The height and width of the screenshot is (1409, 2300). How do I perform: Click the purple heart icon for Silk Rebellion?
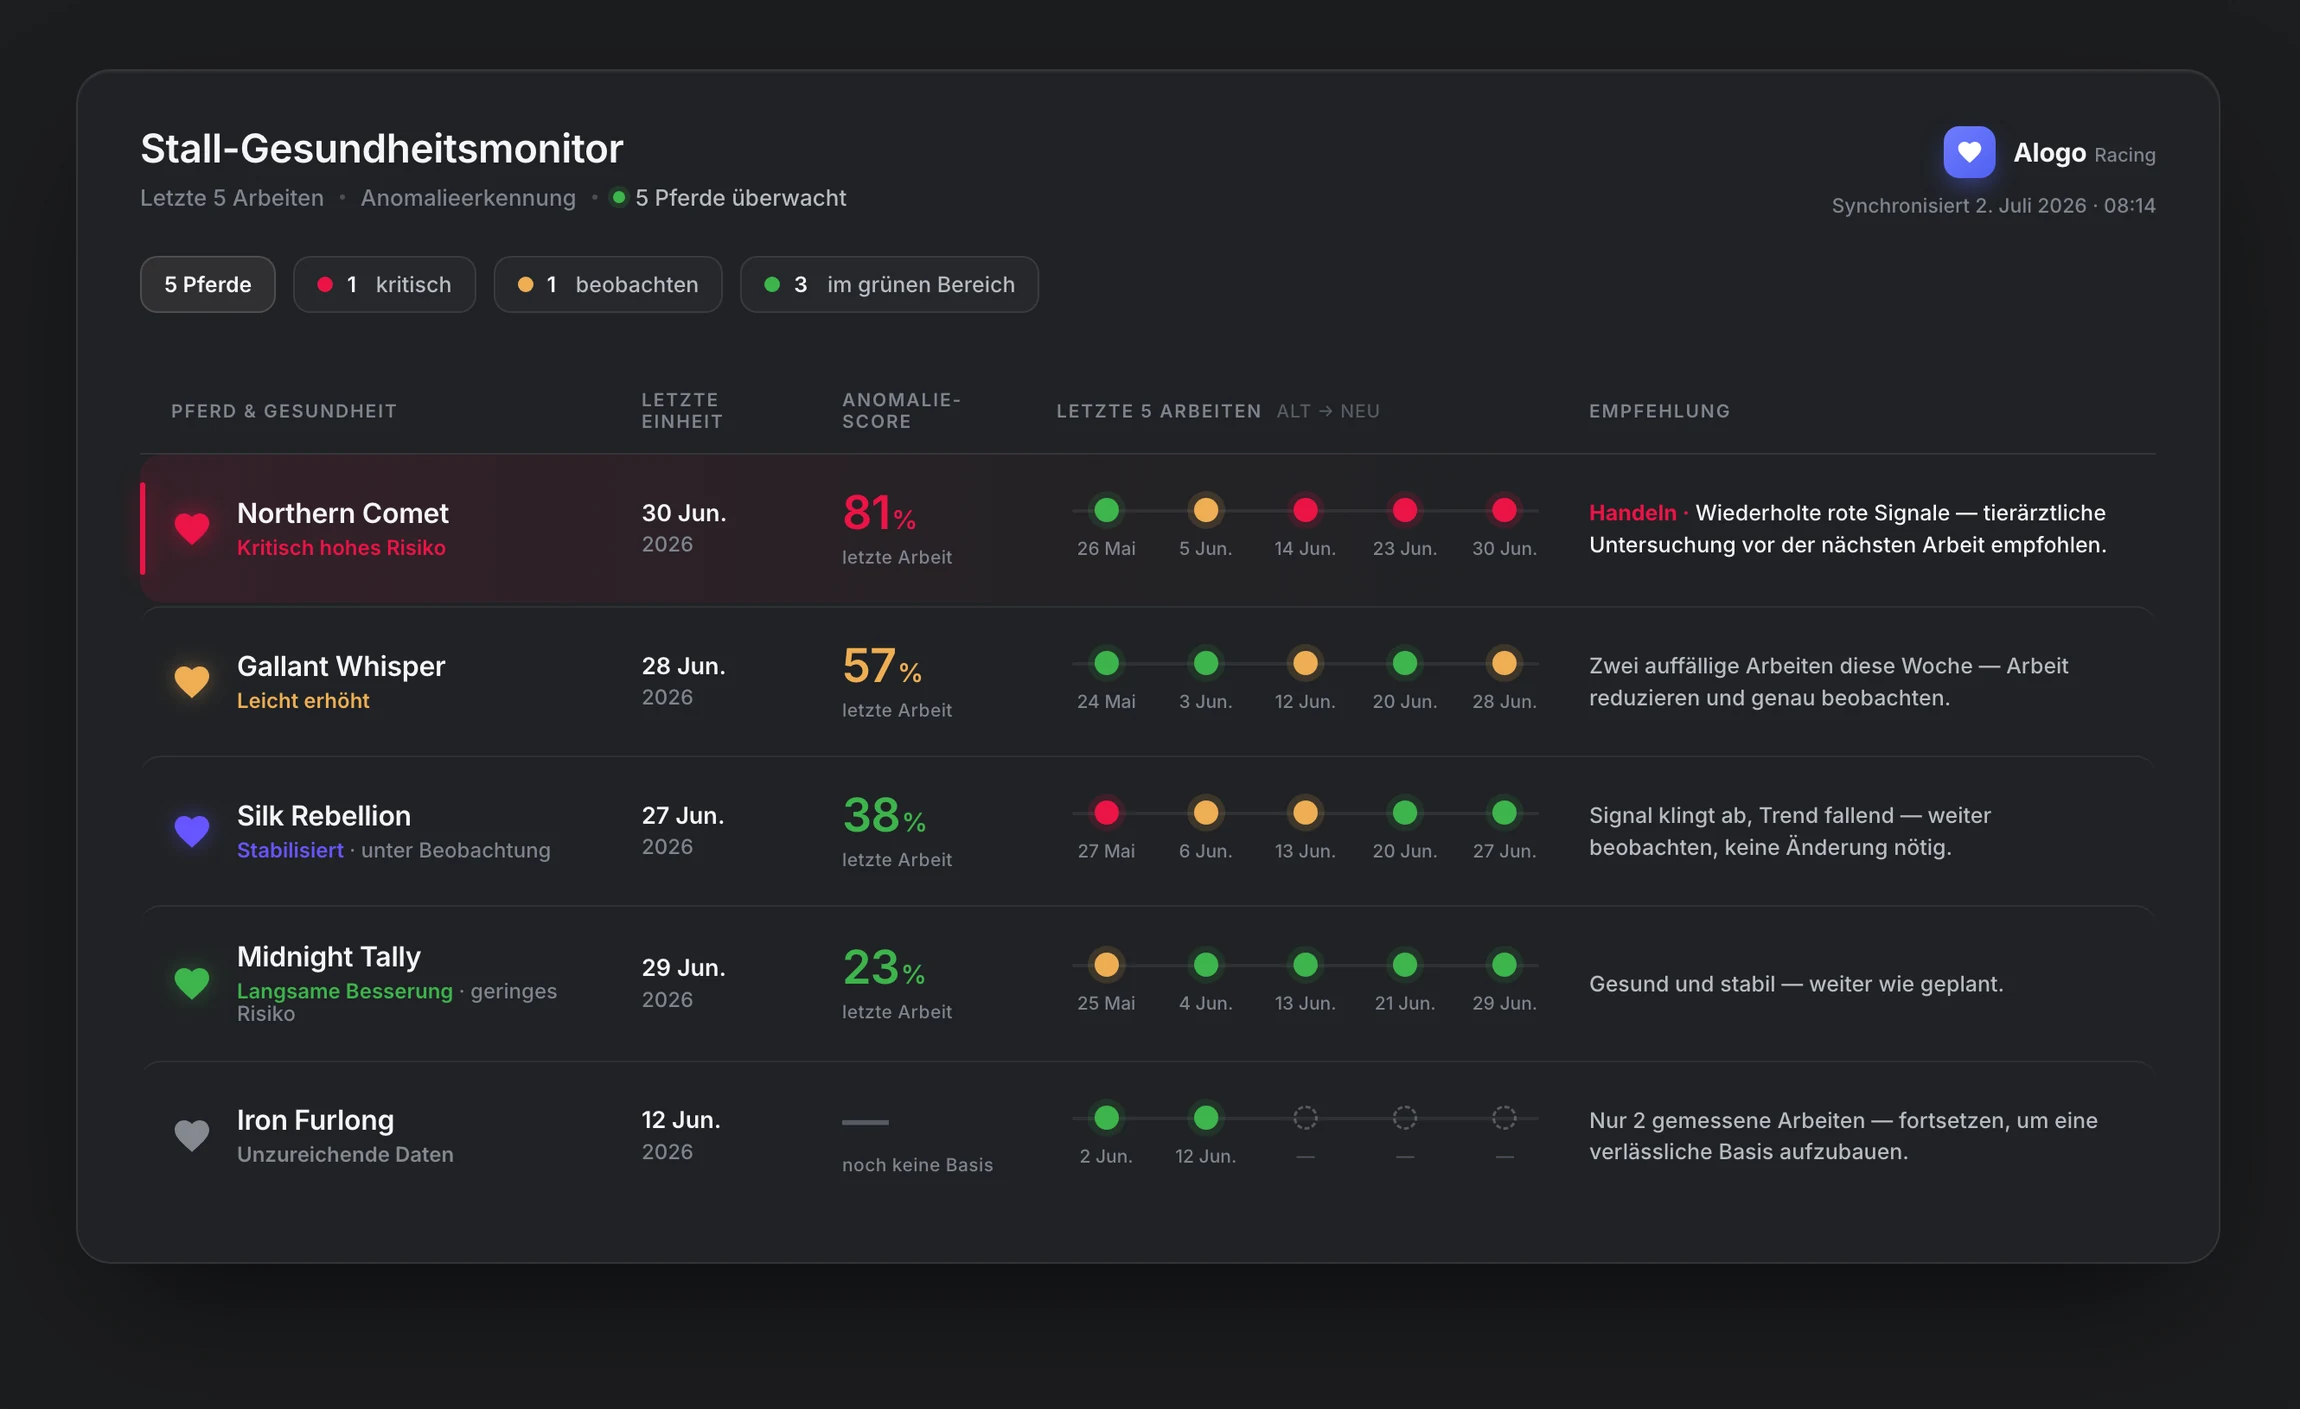(192, 831)
